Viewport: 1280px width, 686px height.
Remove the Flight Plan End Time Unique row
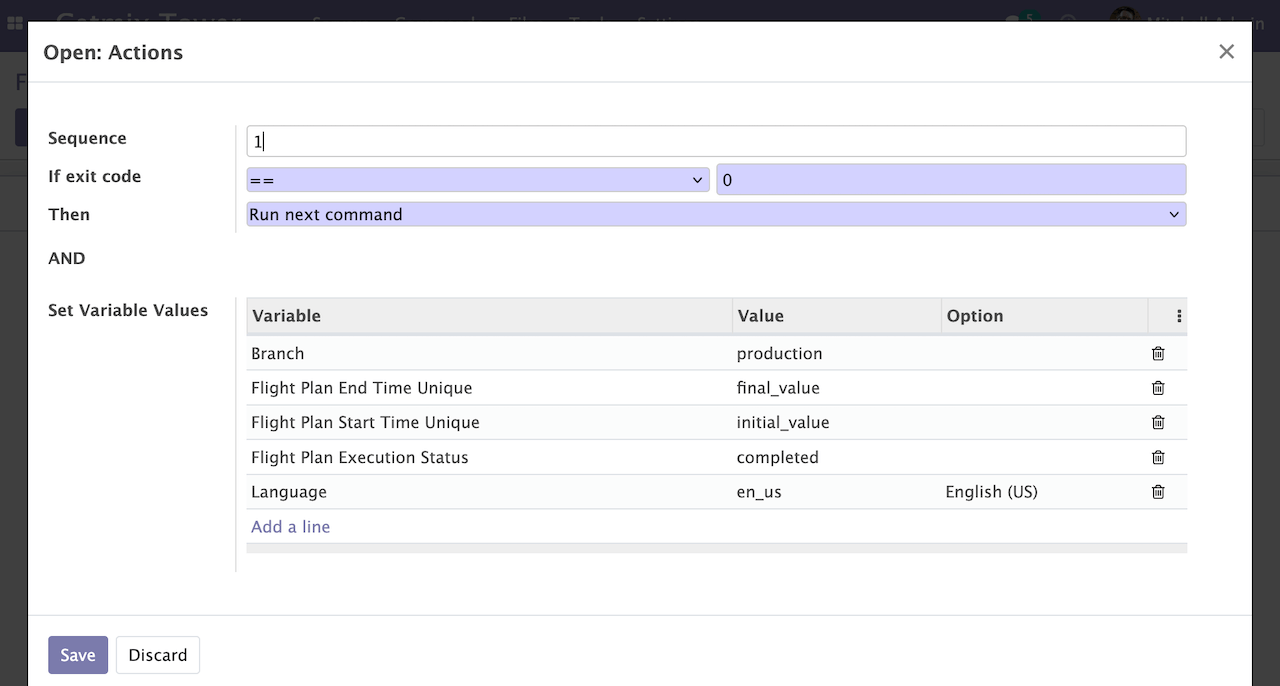pyautogui.click(x=1158, y=388)
